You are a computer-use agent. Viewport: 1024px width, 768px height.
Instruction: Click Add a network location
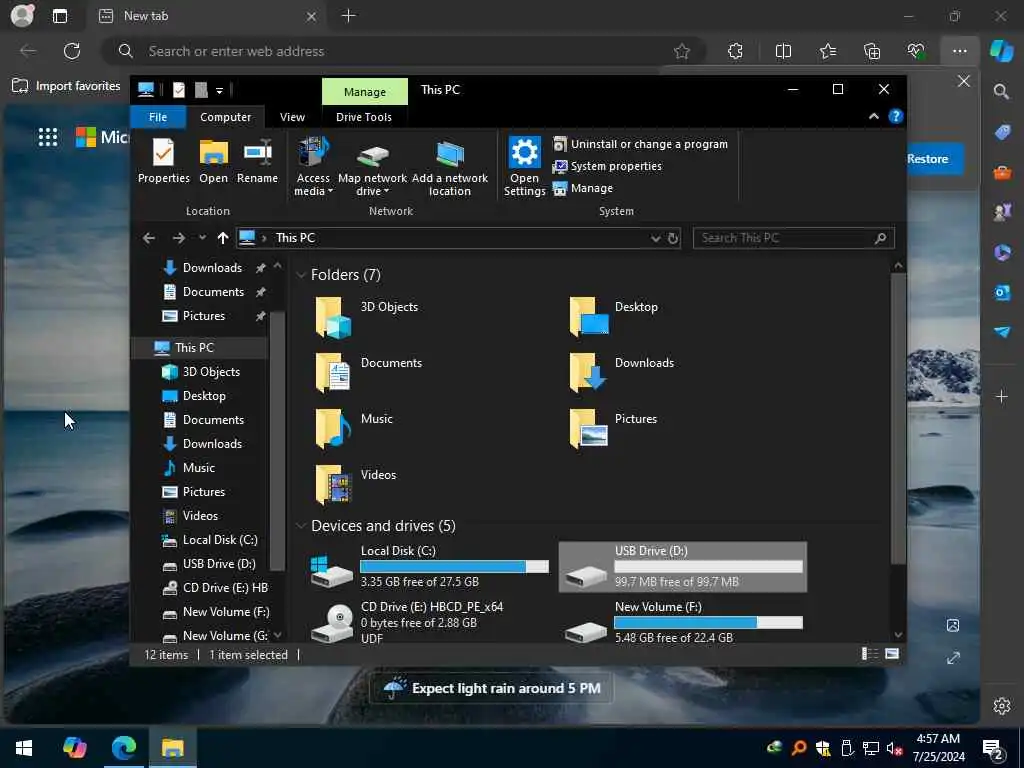pos(449,167)
